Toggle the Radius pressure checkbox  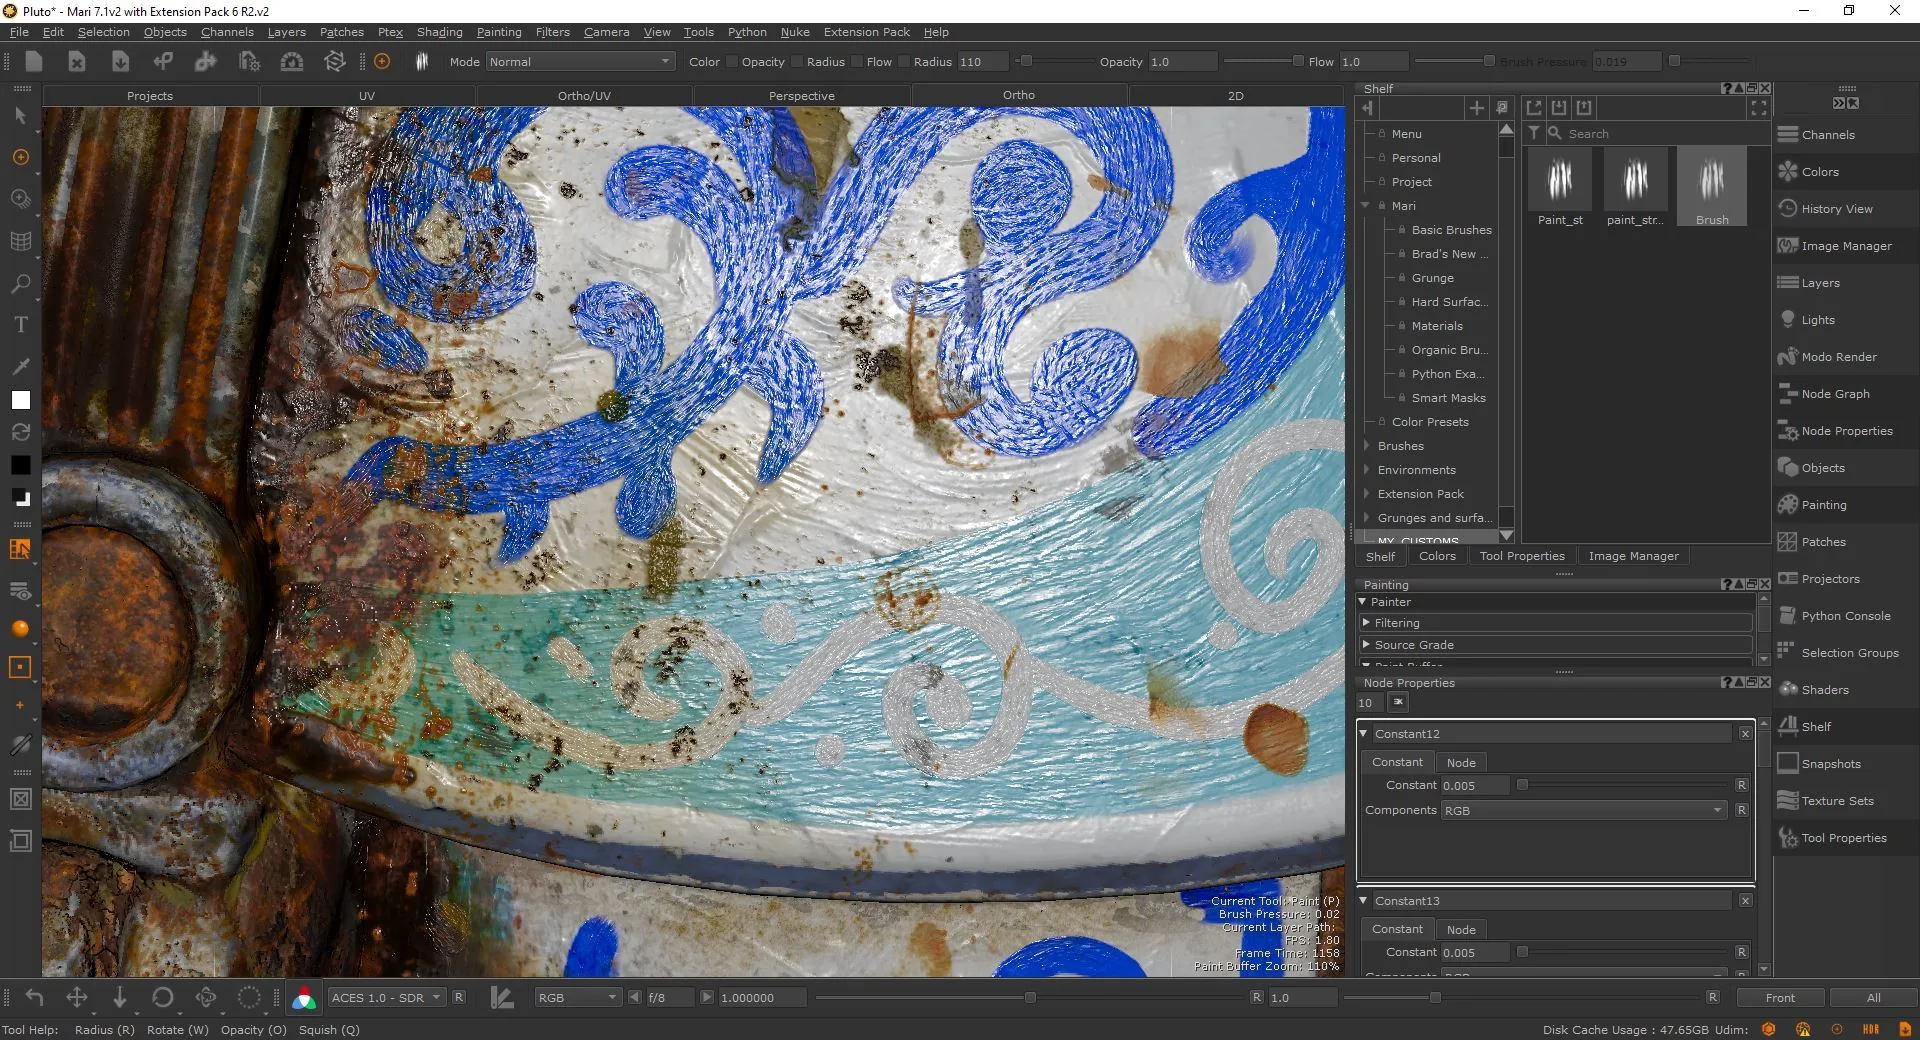[857, 62]
